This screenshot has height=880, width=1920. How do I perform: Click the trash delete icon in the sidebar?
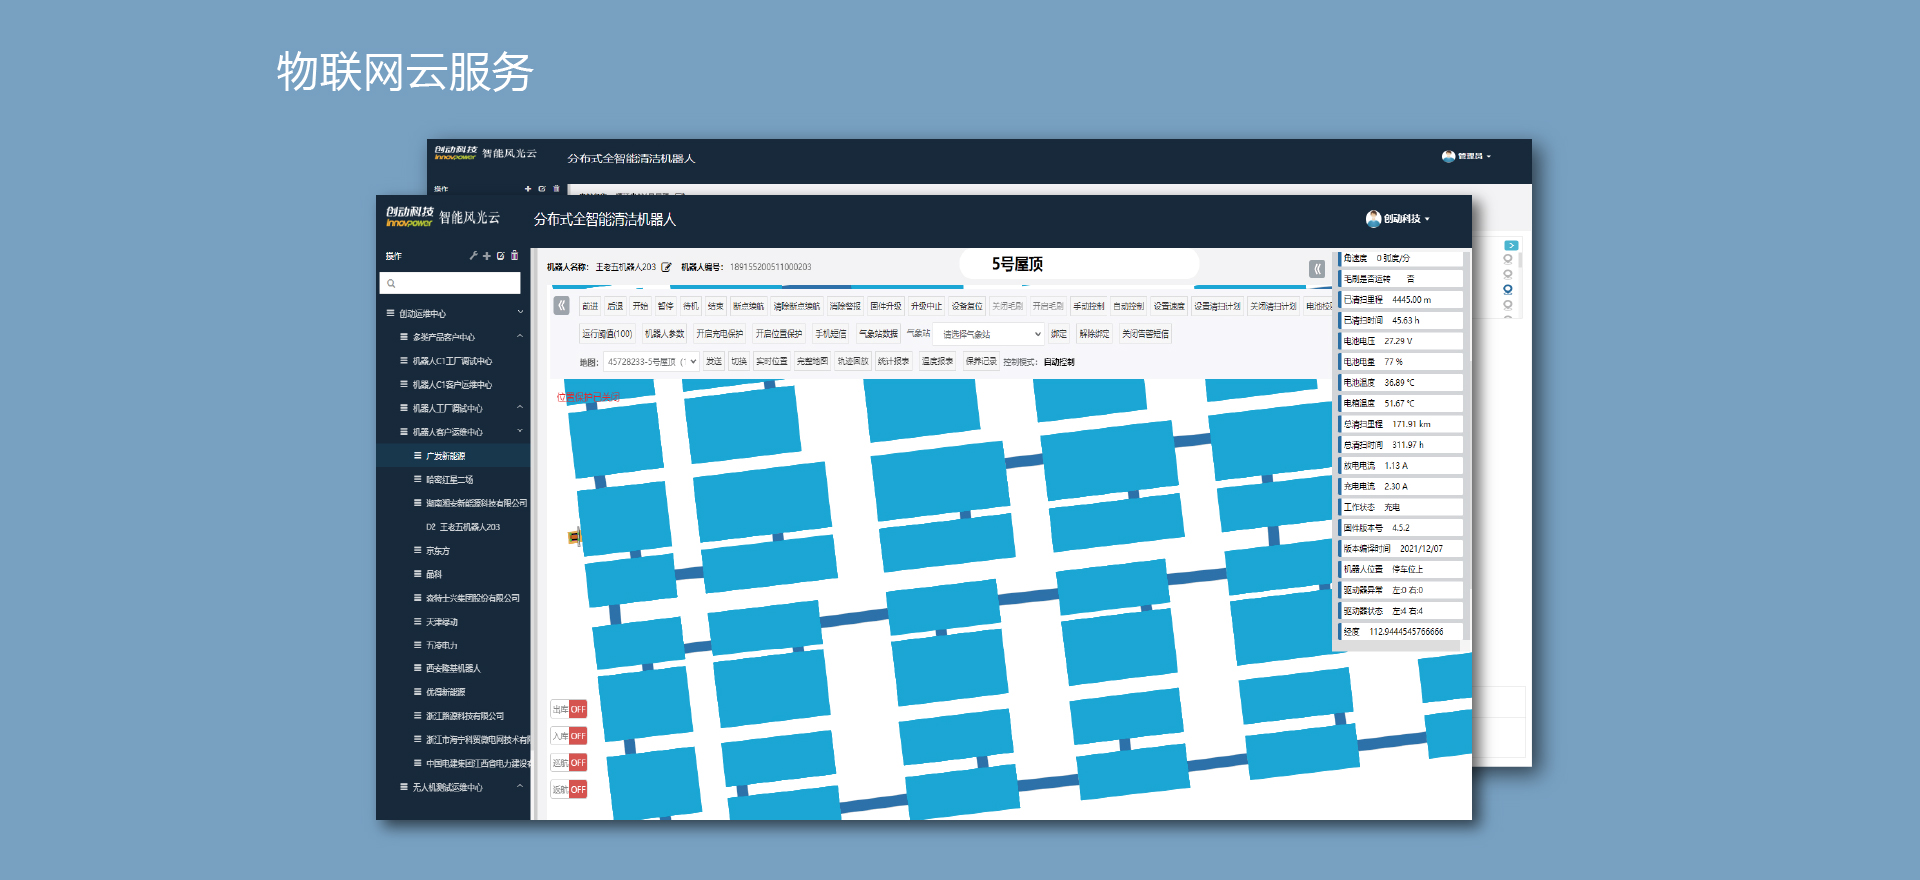[x=515, y=256]
